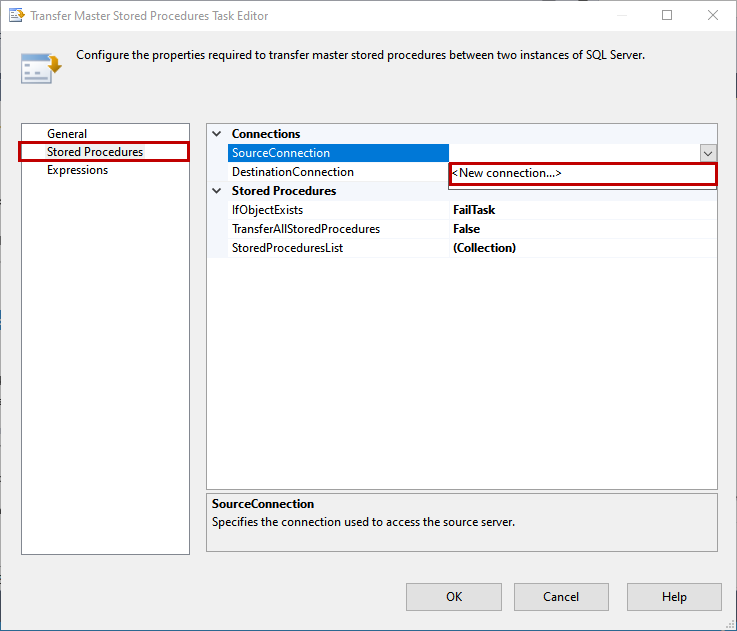Choose the <New connection...> option
This screenshot has width=737, height=631.
coord(582,173)
